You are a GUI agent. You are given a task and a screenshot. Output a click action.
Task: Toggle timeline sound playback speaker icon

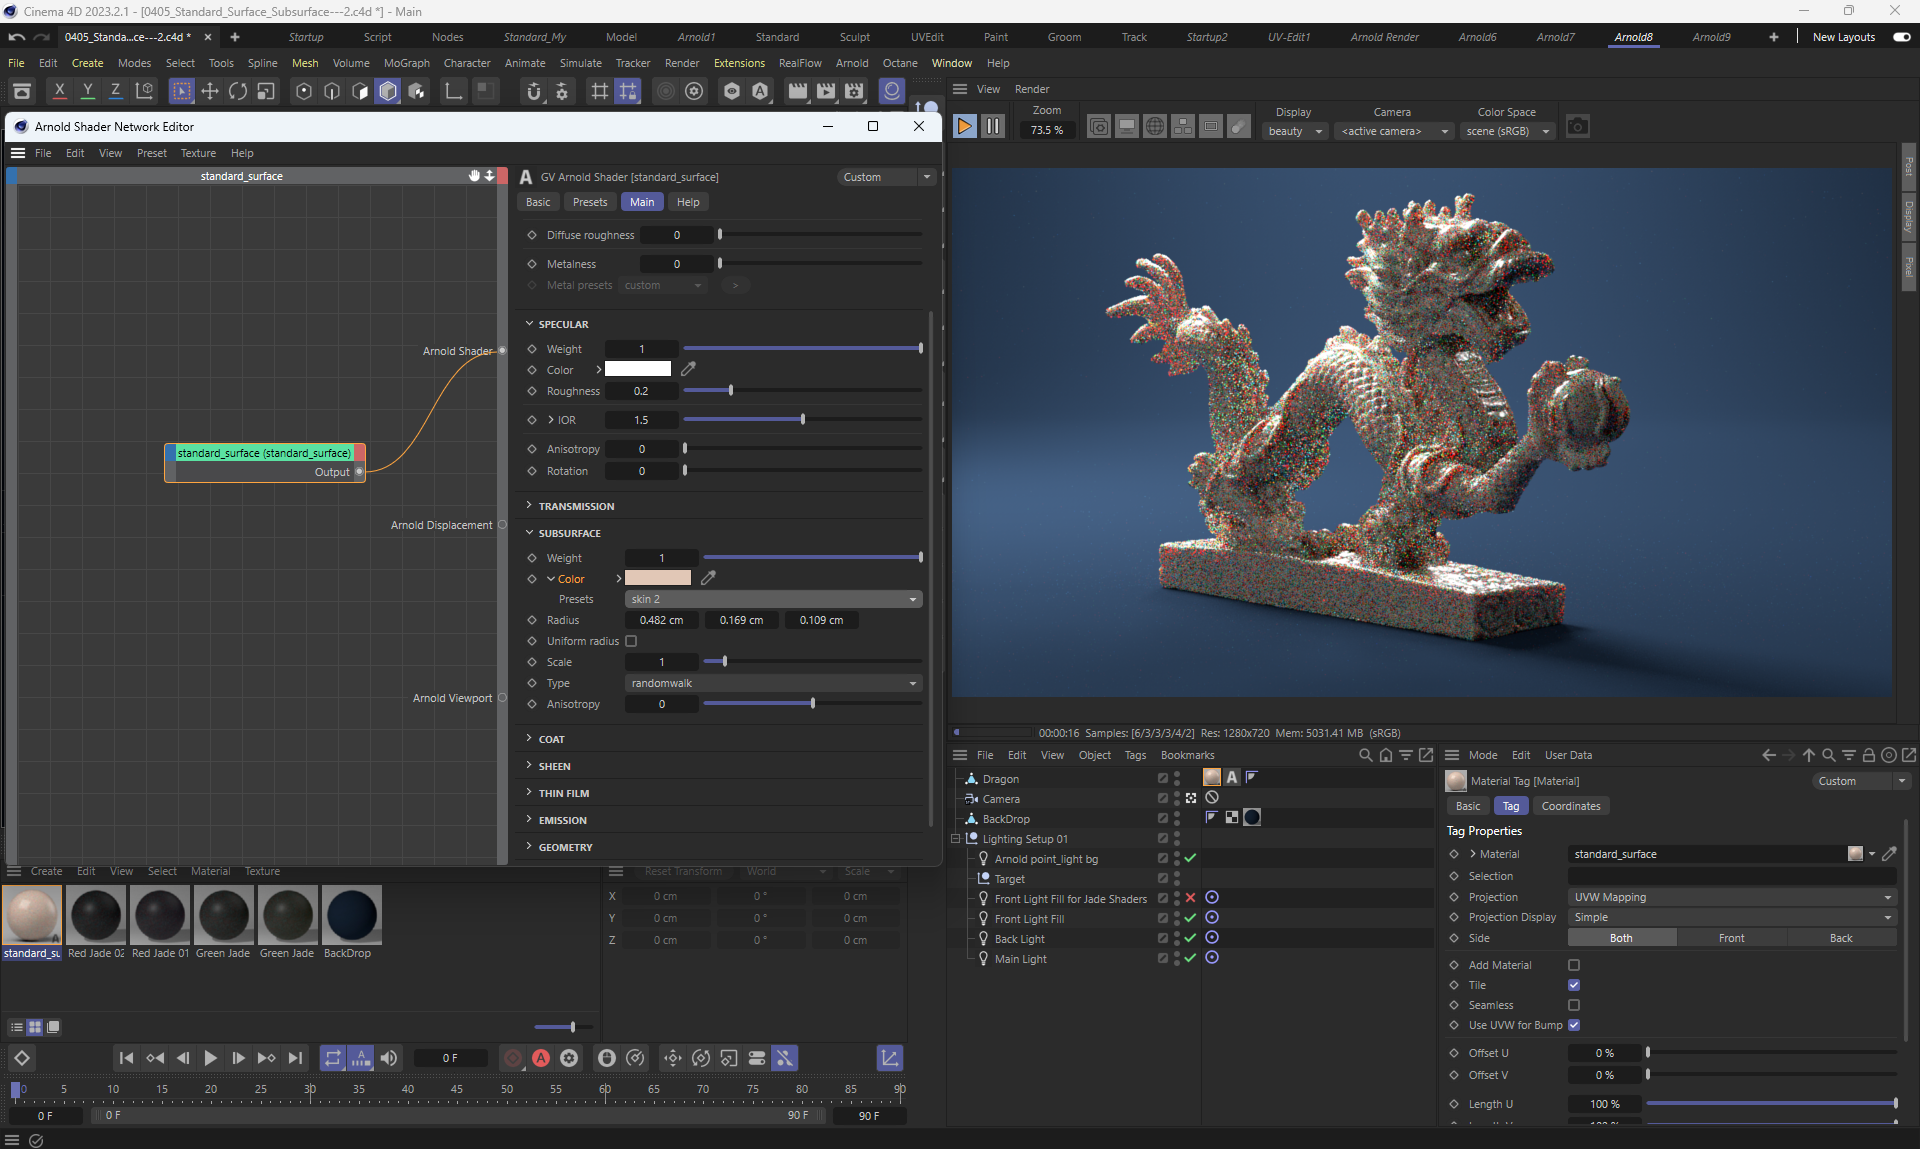(x=389, y=1058)
